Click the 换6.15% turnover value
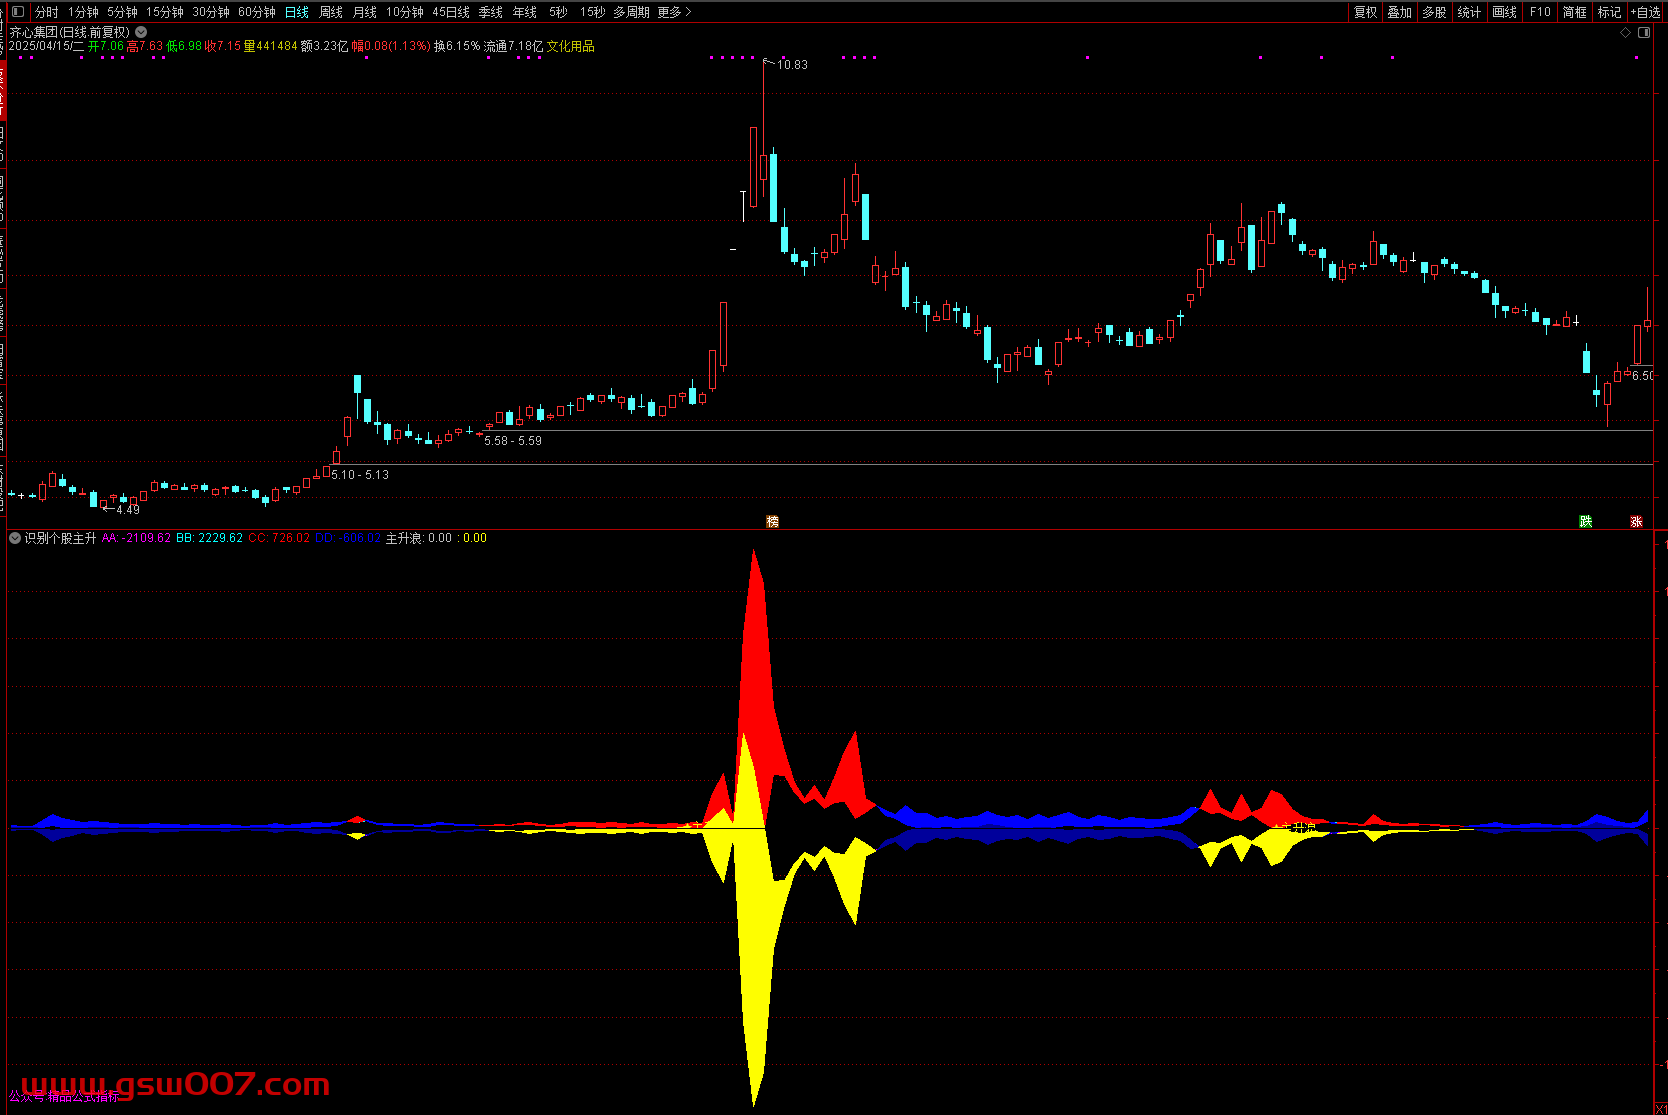1668x1115 pixels. [x=457, y=46]
